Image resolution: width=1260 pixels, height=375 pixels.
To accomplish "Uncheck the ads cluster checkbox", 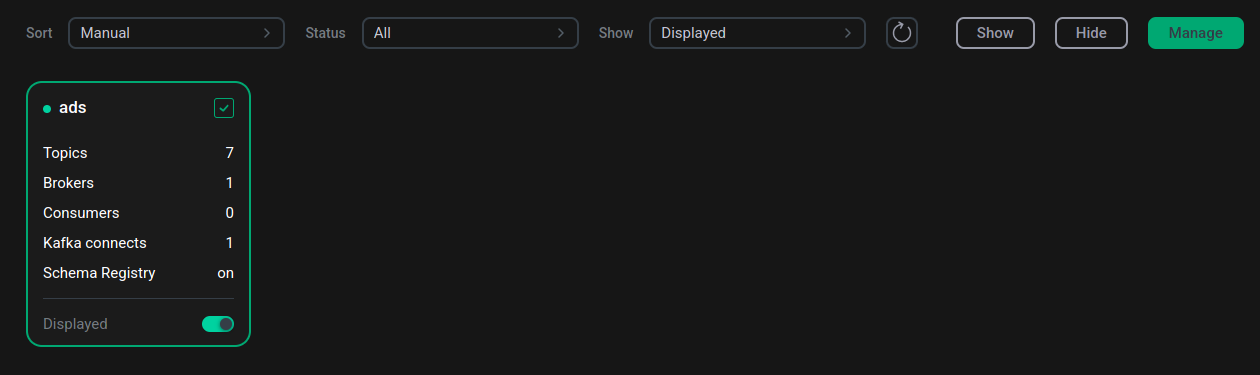I will [x=224, y=108].
